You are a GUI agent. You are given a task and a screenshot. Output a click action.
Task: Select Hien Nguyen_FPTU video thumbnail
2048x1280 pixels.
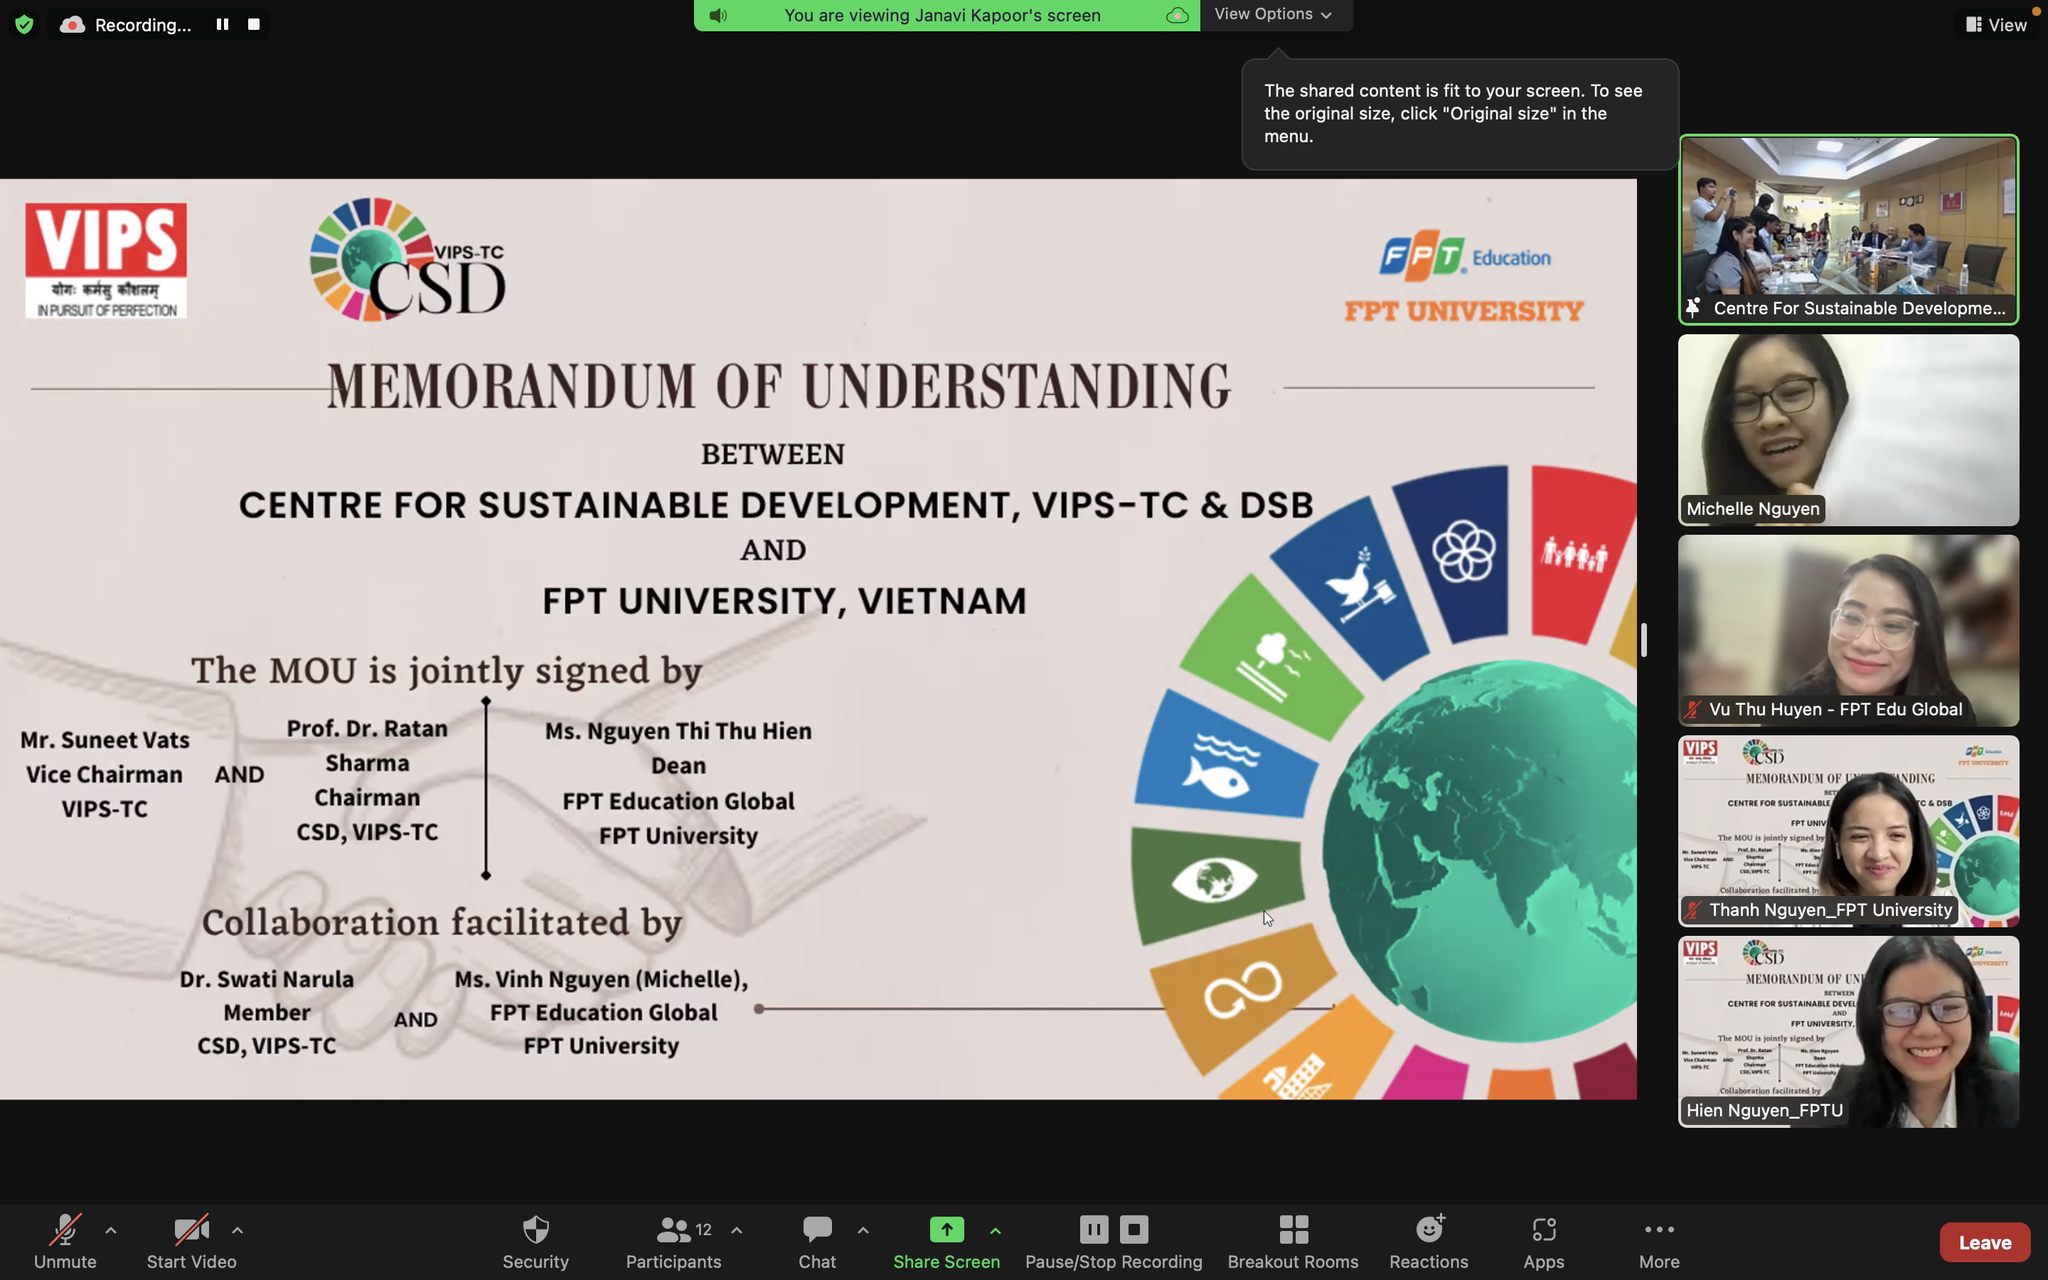click(1848, 1031)
